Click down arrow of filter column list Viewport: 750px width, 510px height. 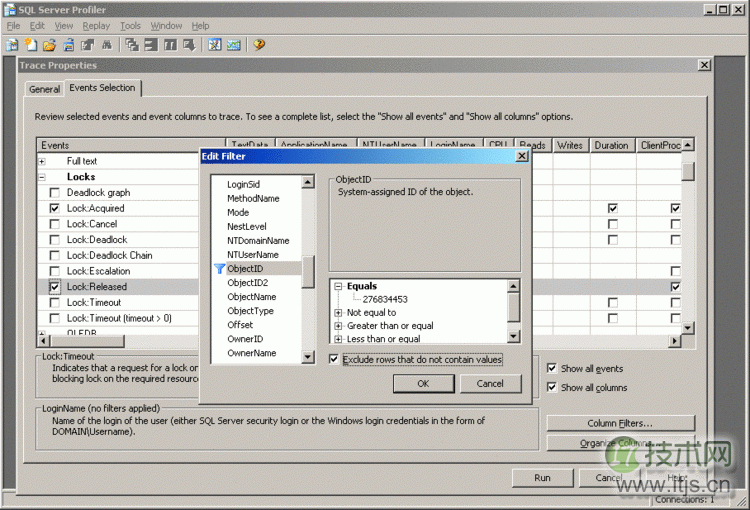(308, 357)
